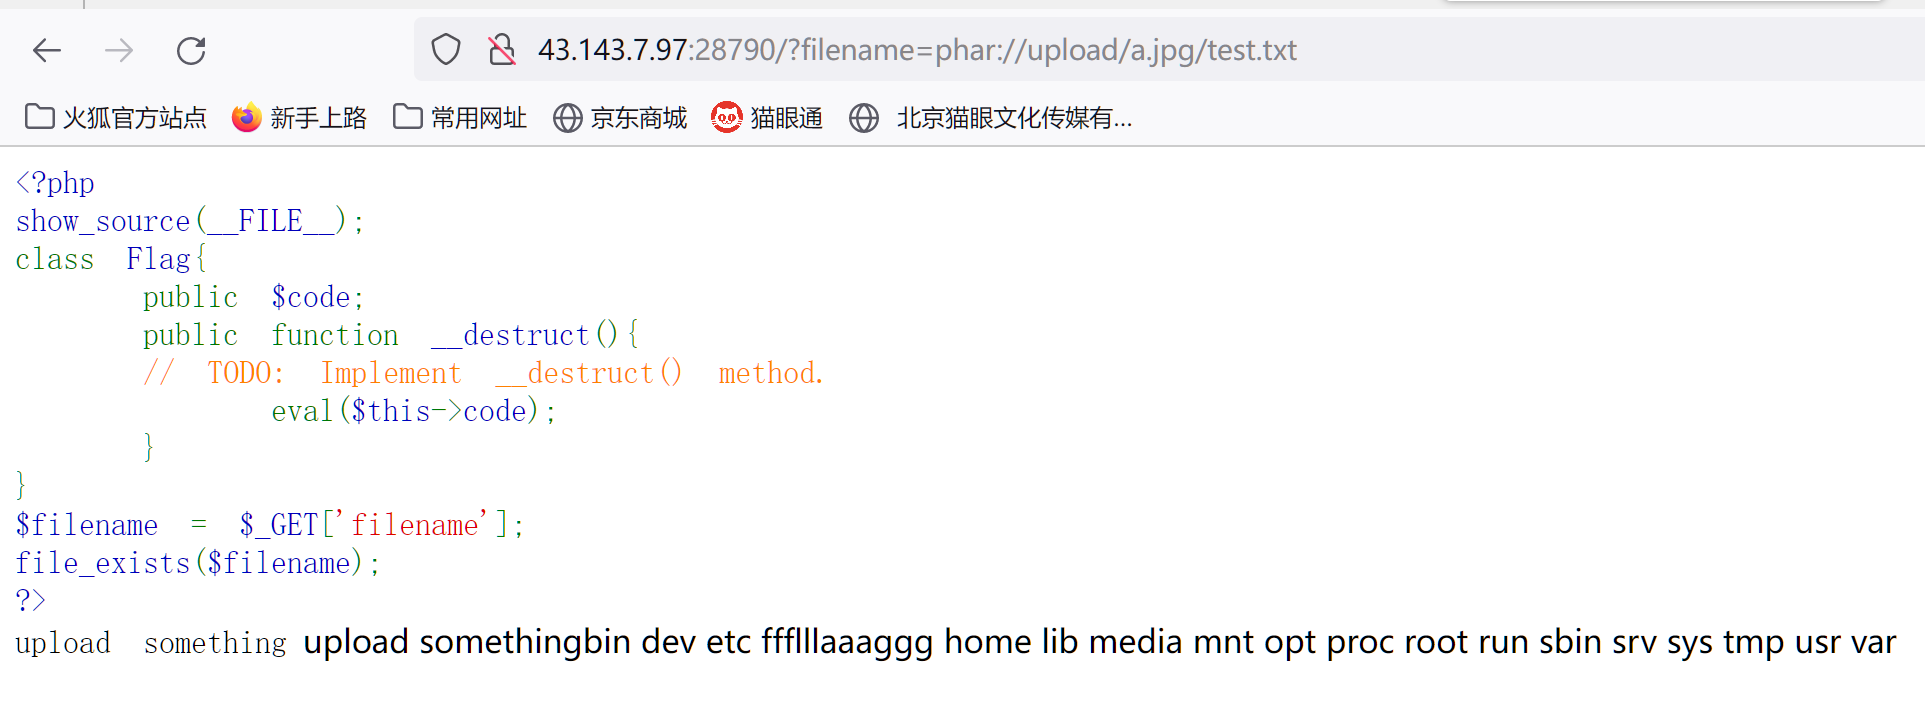The width and height of the screenshot is (1925, 709).
Task: Click the 火狐官方站点 folder icon
Action: click(40, 117)
